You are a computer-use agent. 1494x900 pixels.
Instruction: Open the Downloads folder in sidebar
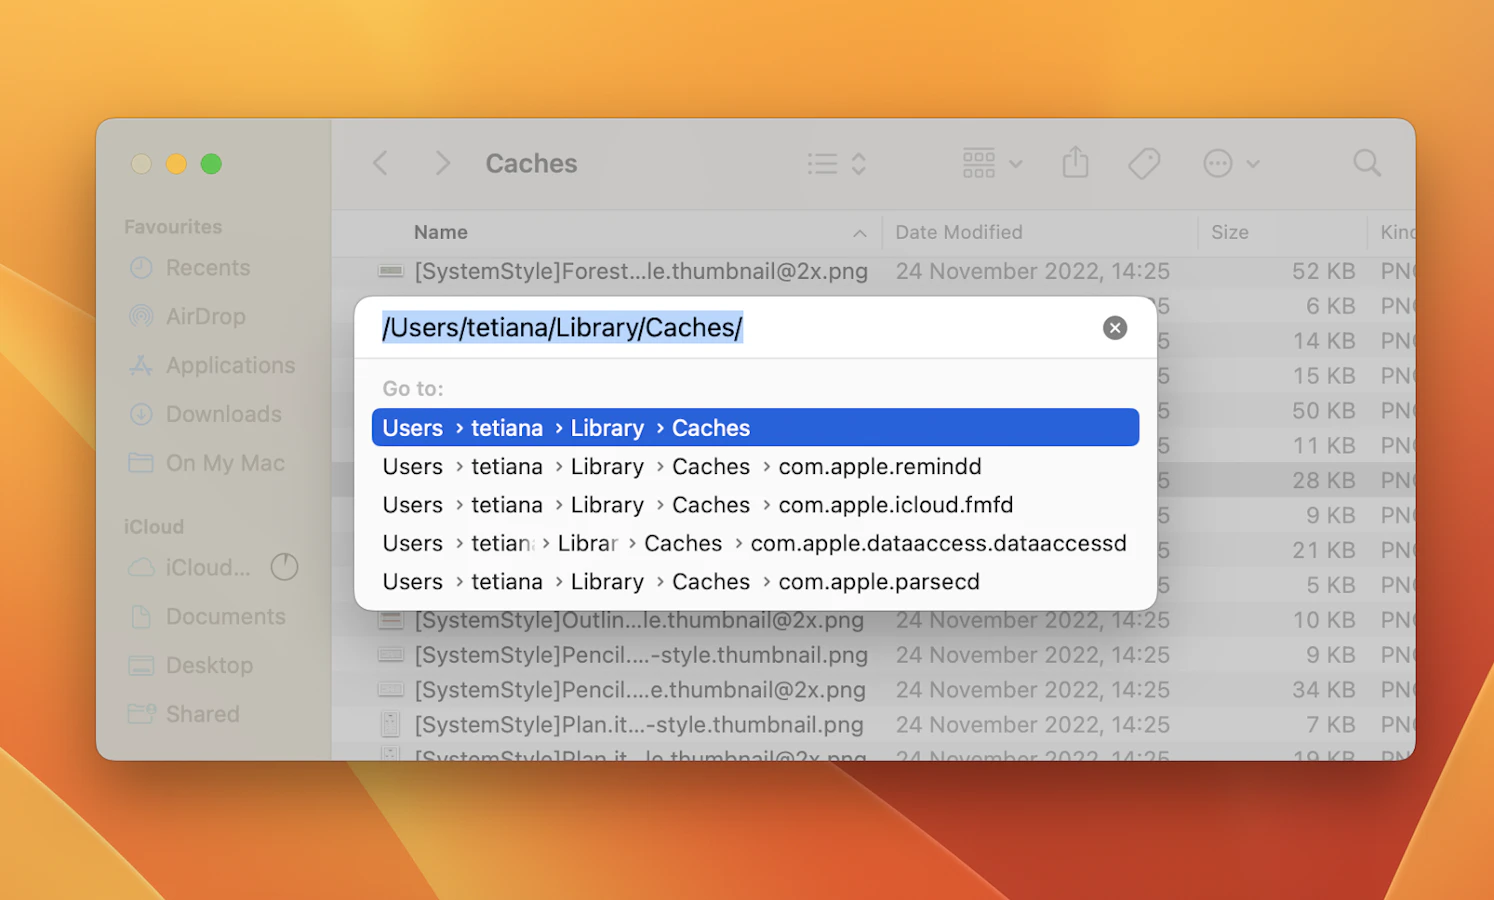pyautogui.click(x=222, y=414)
